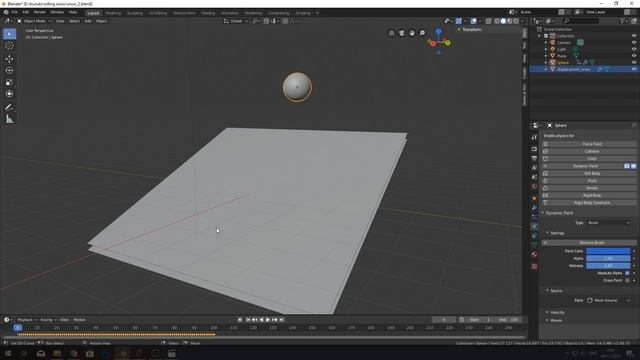Click the Force Field physics button
Screen dimensions: 640x360
[589, 144]
